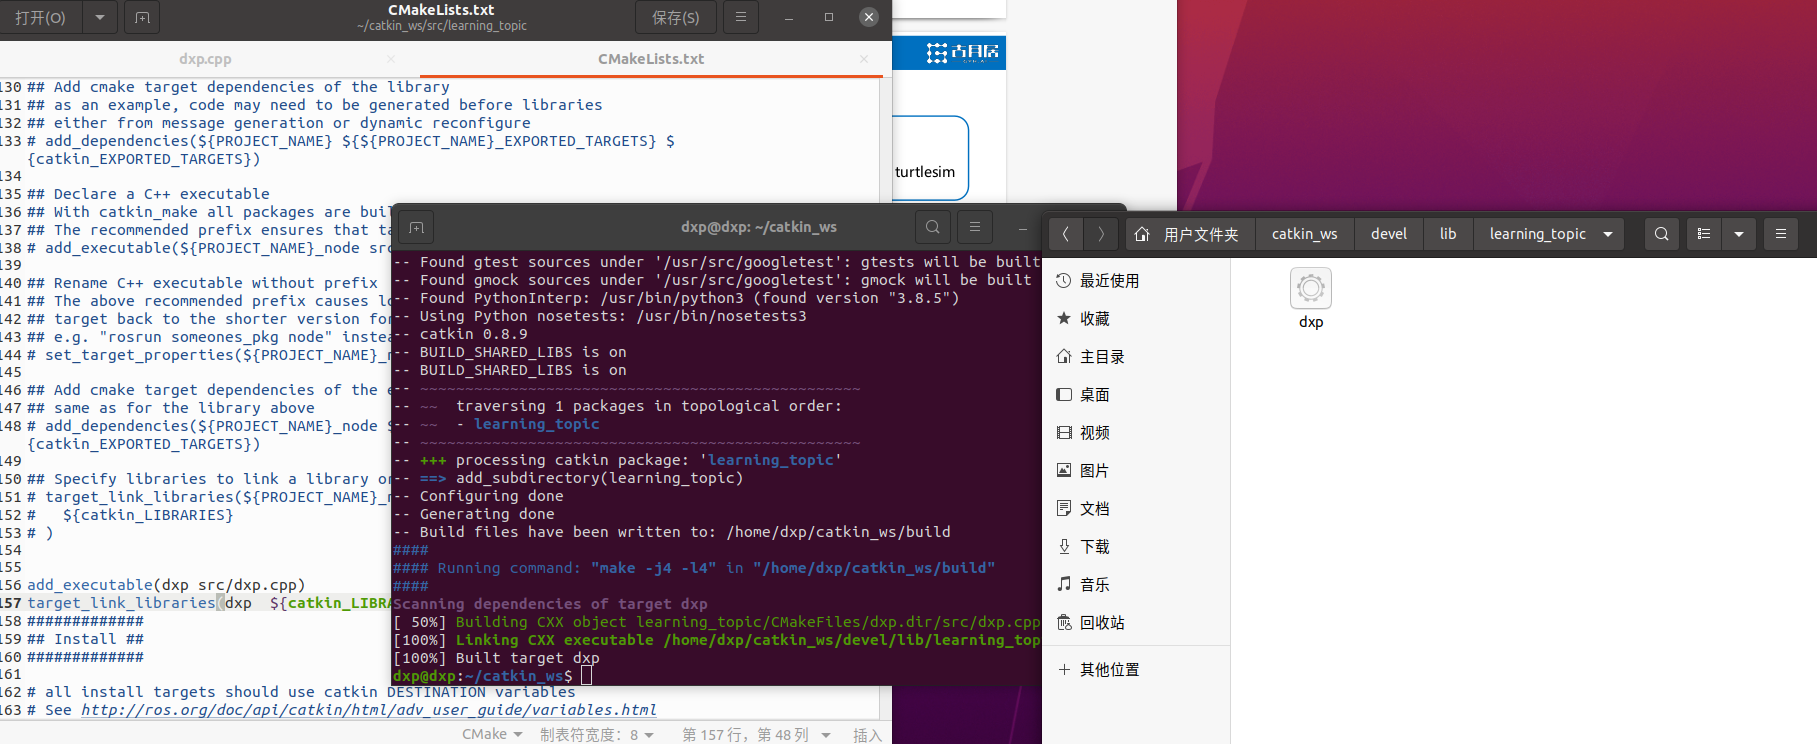Toggle the 插入 insert mode indicator
This screenshot has height=744, width=1817.
(x=867, y=735)
